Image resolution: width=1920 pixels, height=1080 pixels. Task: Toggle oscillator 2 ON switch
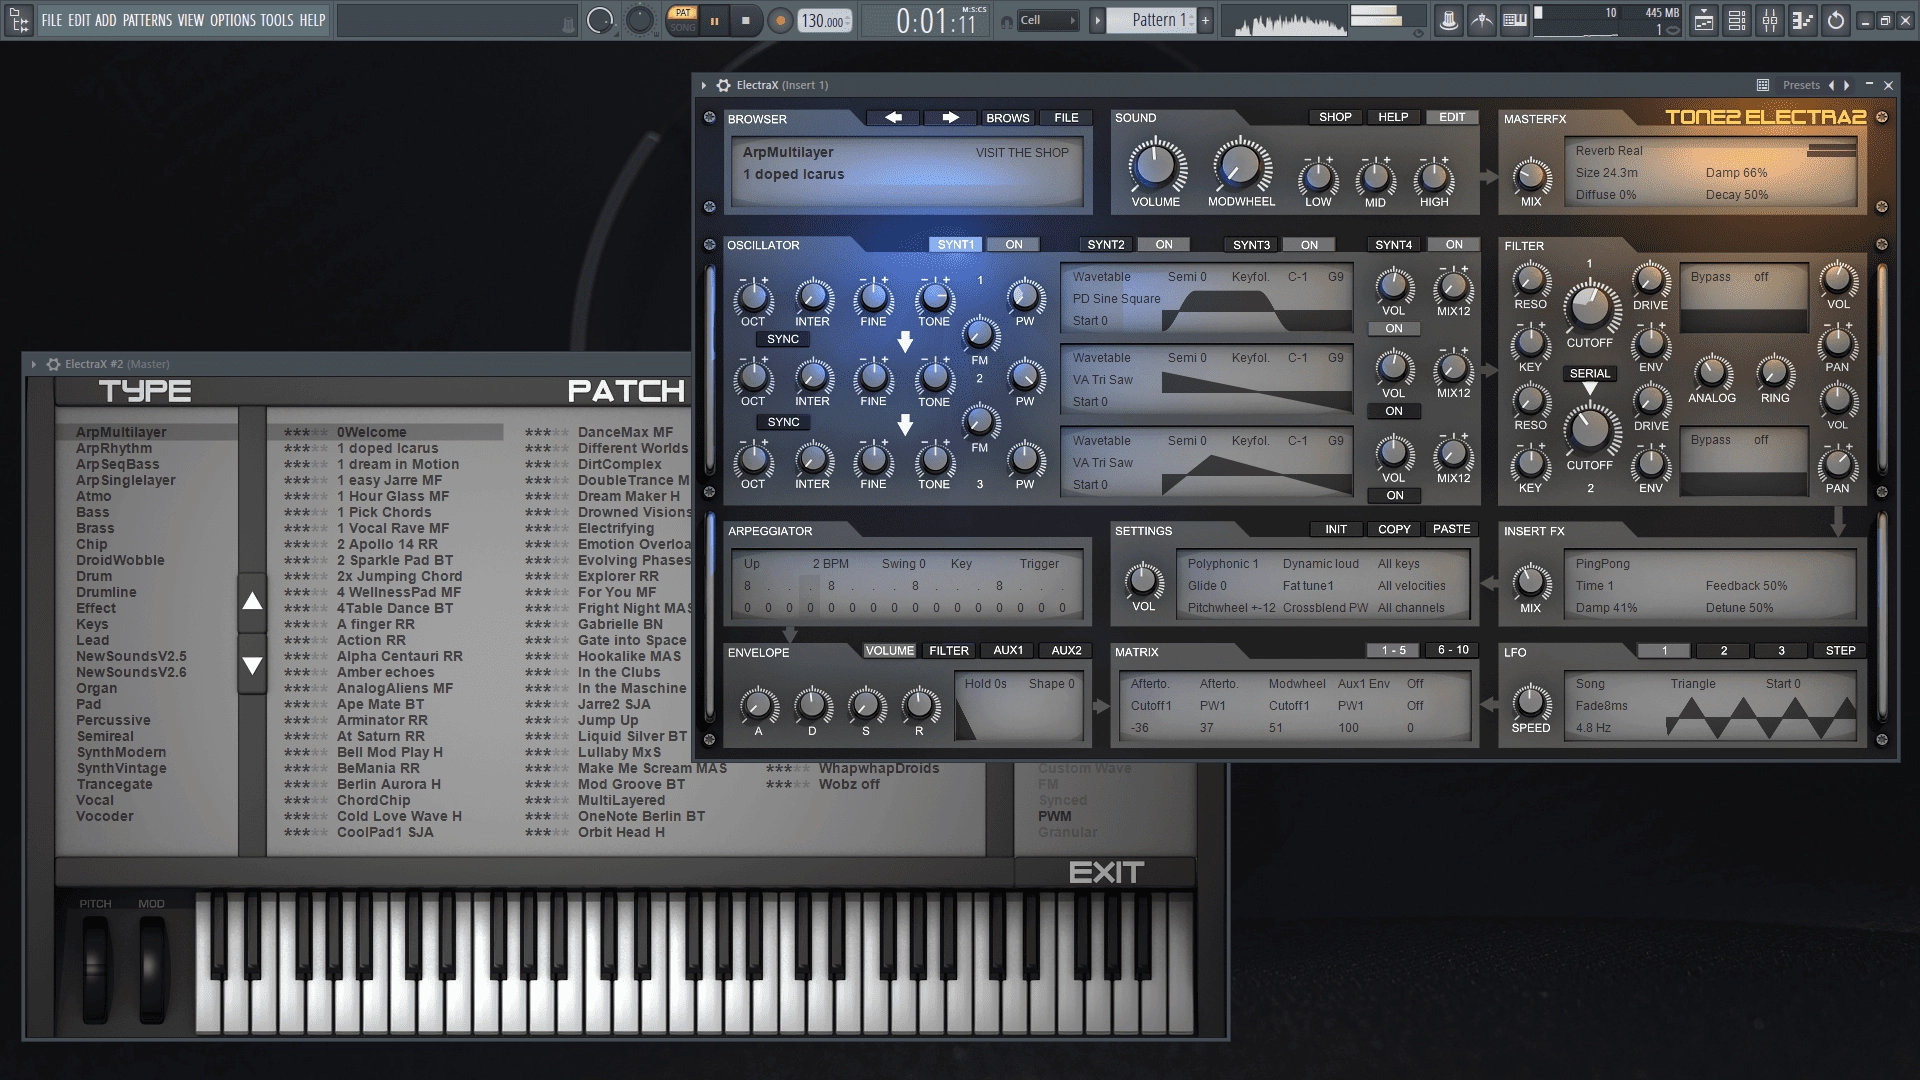[x=1394, y=411]
